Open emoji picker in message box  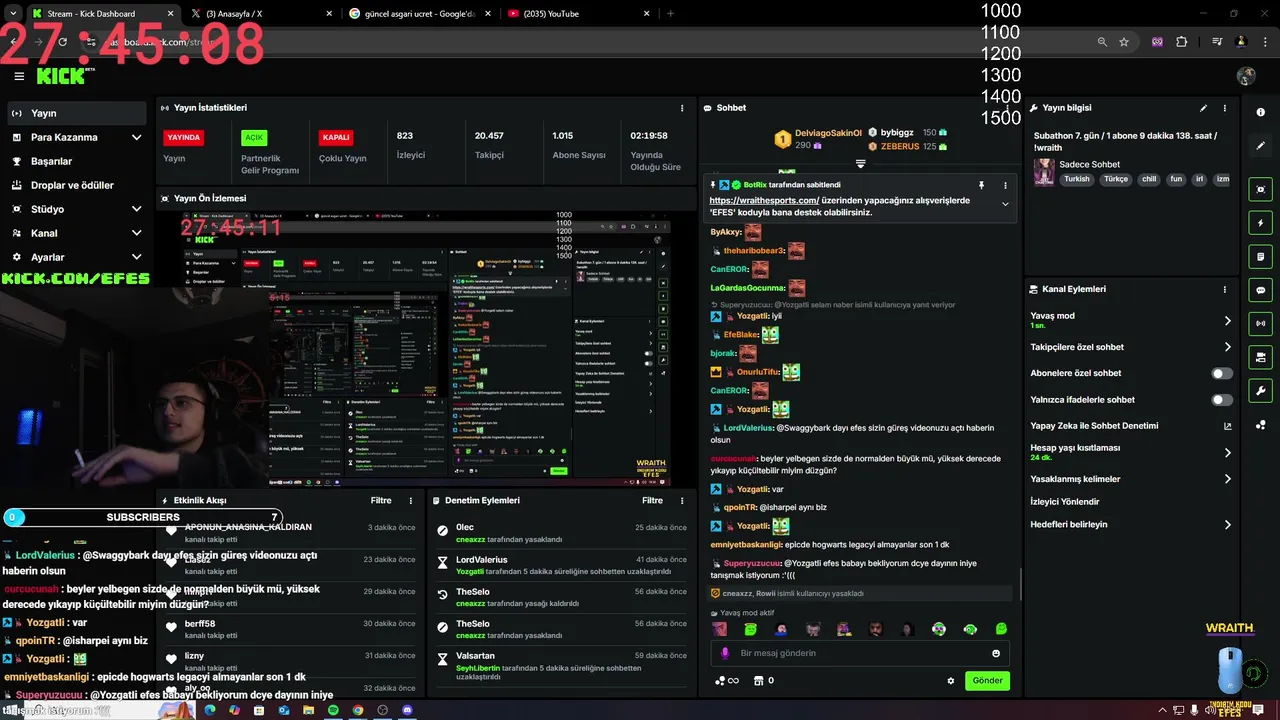(996, 653)
